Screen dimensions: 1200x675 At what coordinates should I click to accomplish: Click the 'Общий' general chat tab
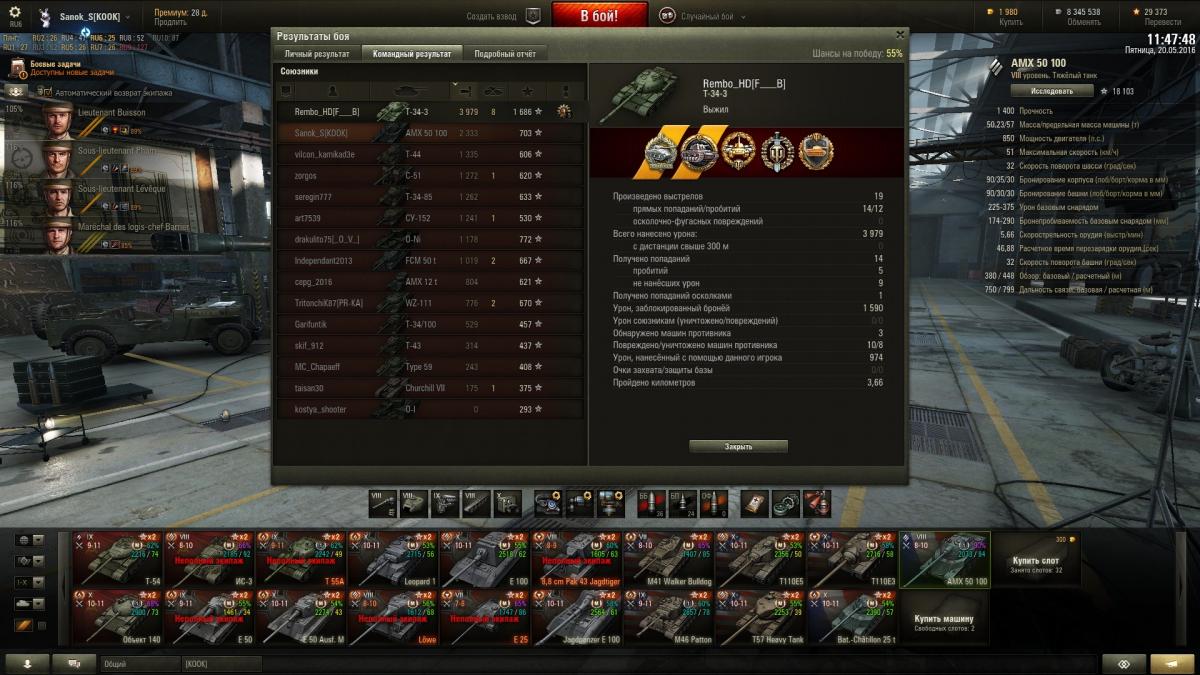[x=139, y=663]
